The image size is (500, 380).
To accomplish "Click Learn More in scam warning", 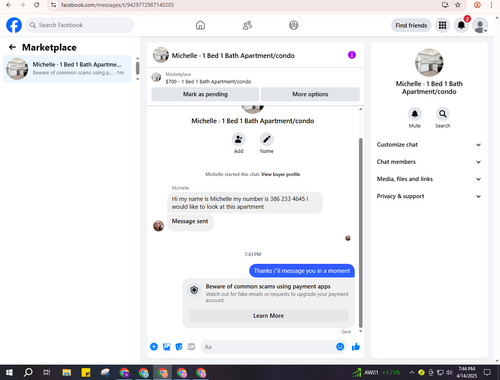I will coord(269,316).
